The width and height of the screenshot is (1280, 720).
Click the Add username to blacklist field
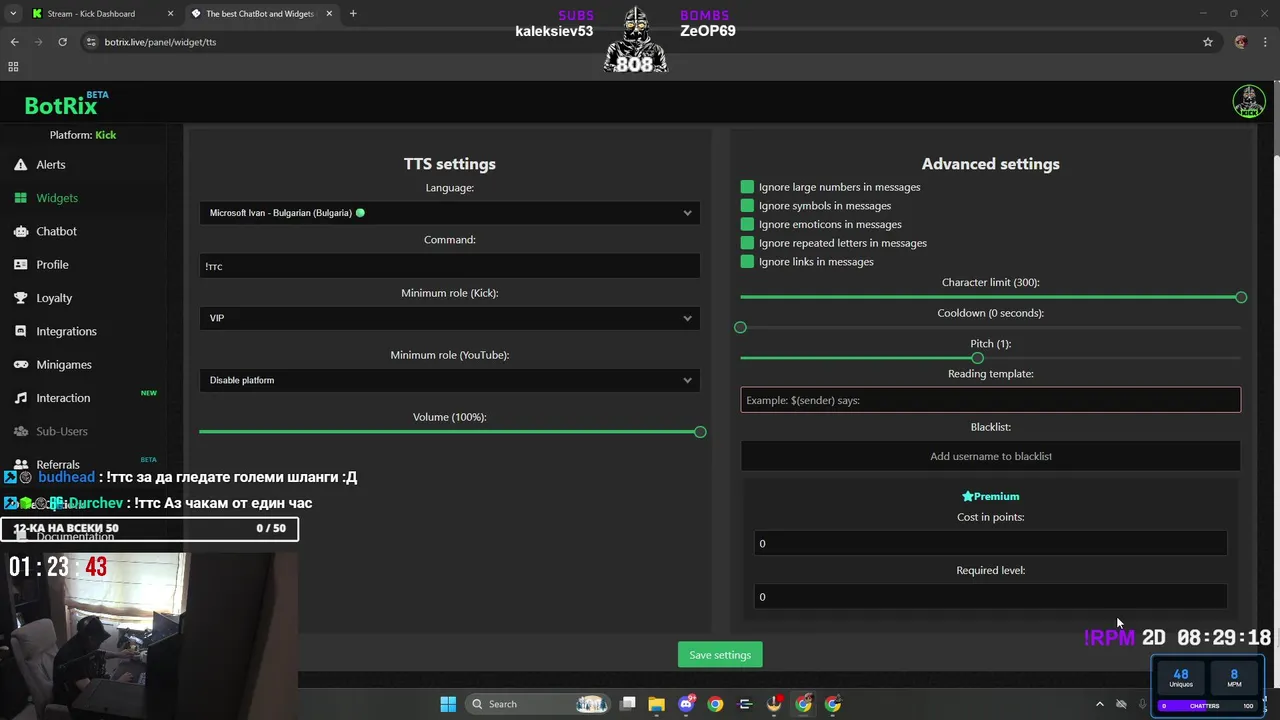(x=990, y=456)
